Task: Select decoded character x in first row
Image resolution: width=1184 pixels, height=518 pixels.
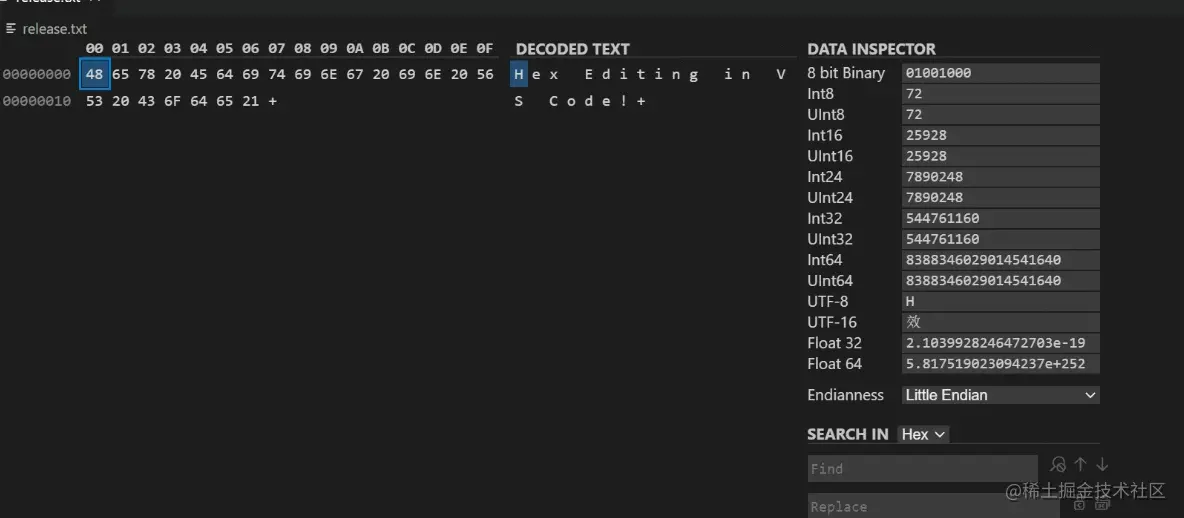Action: (x=555, y=74)
